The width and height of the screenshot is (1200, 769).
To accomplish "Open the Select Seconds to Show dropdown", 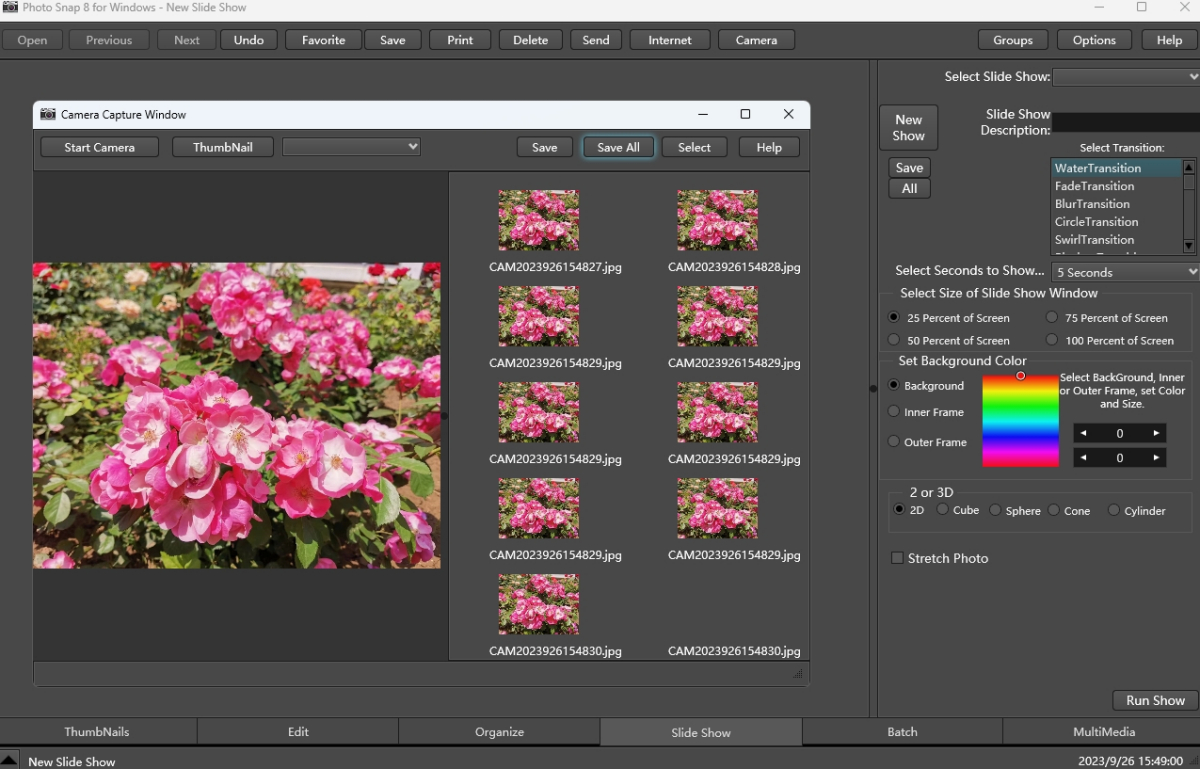I will click(x=1126, y=272).
